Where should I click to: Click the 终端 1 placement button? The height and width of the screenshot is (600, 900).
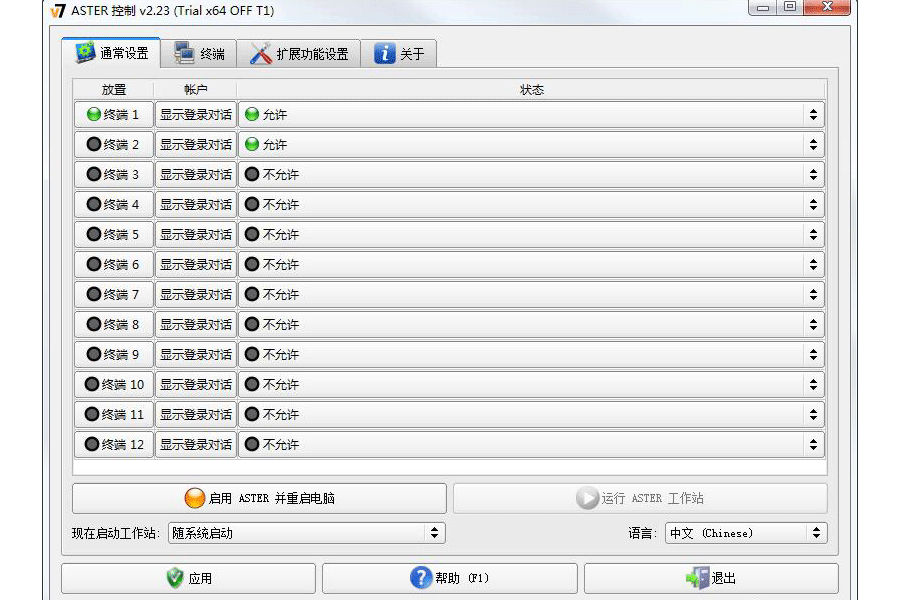tap(114, 114)
